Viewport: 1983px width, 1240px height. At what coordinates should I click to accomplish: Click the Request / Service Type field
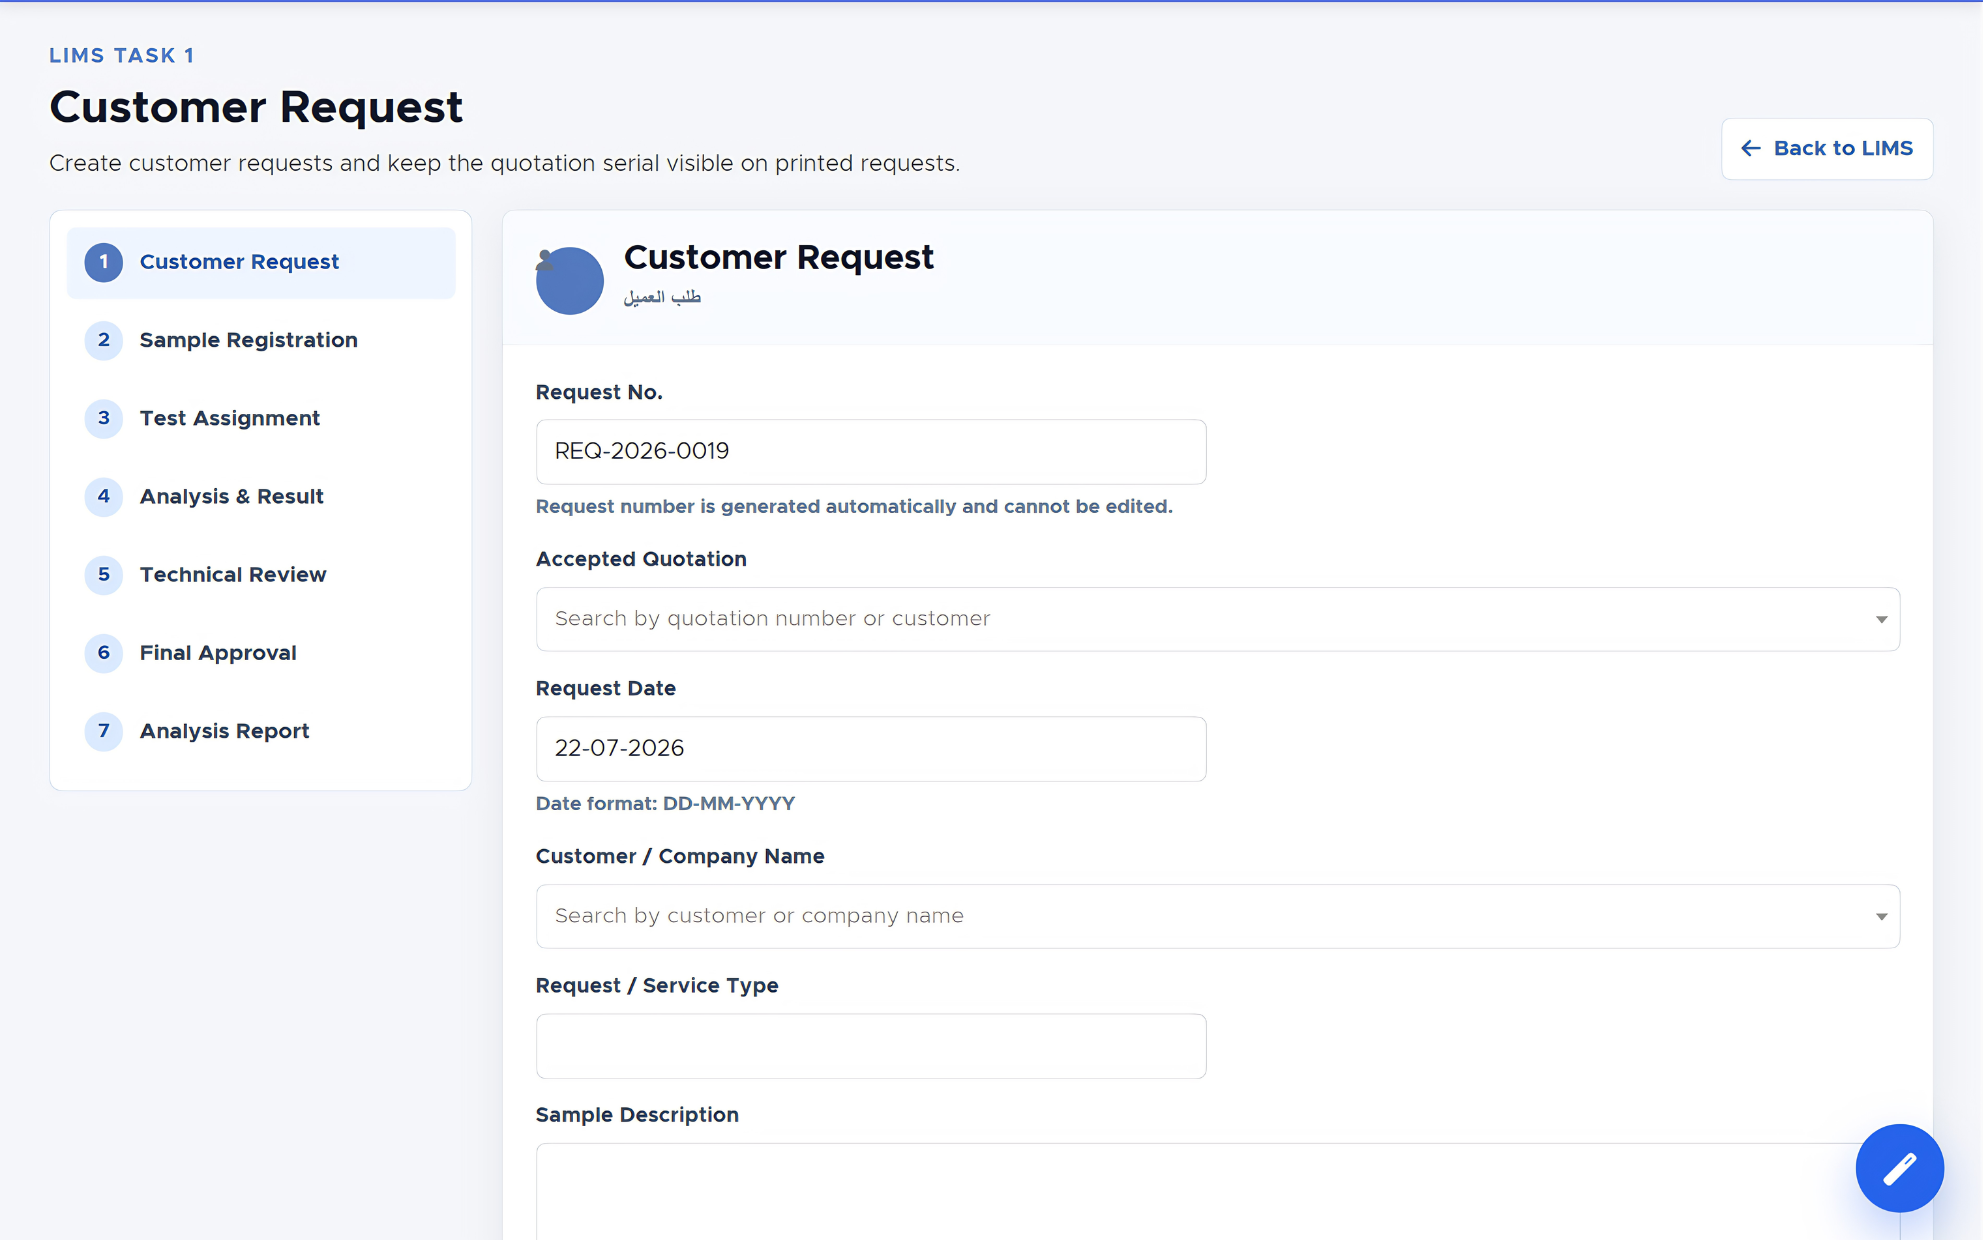871,1046
